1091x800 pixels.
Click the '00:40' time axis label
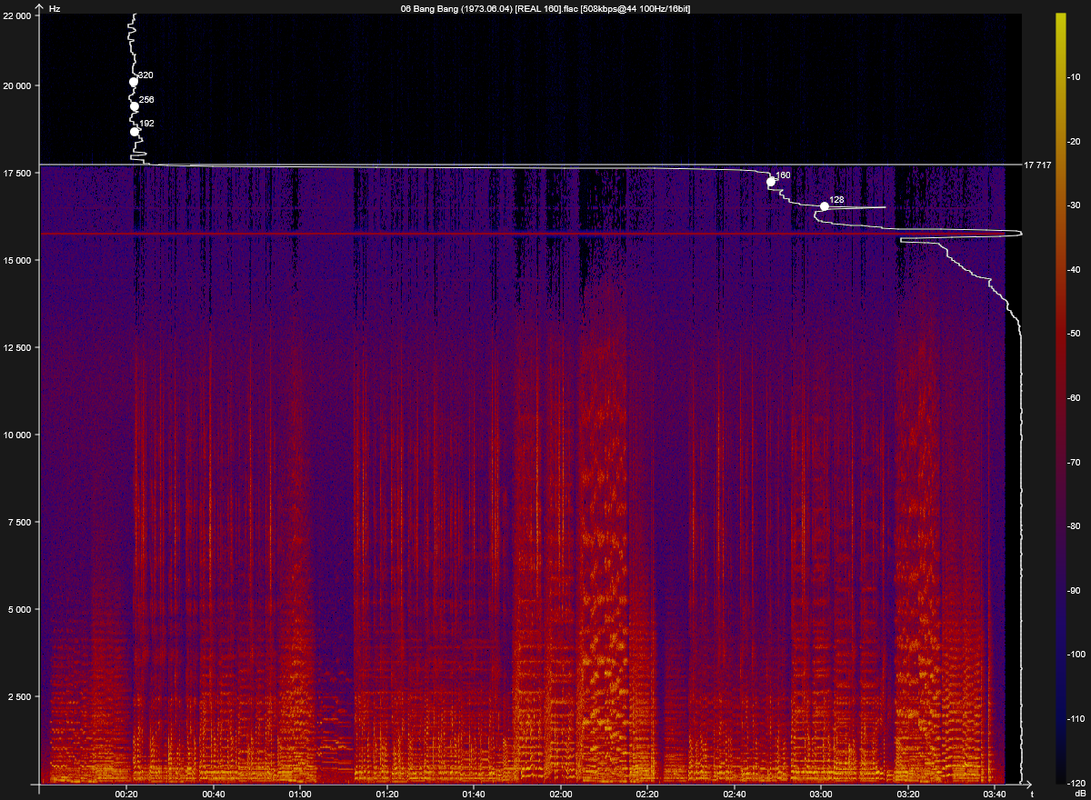213,794
